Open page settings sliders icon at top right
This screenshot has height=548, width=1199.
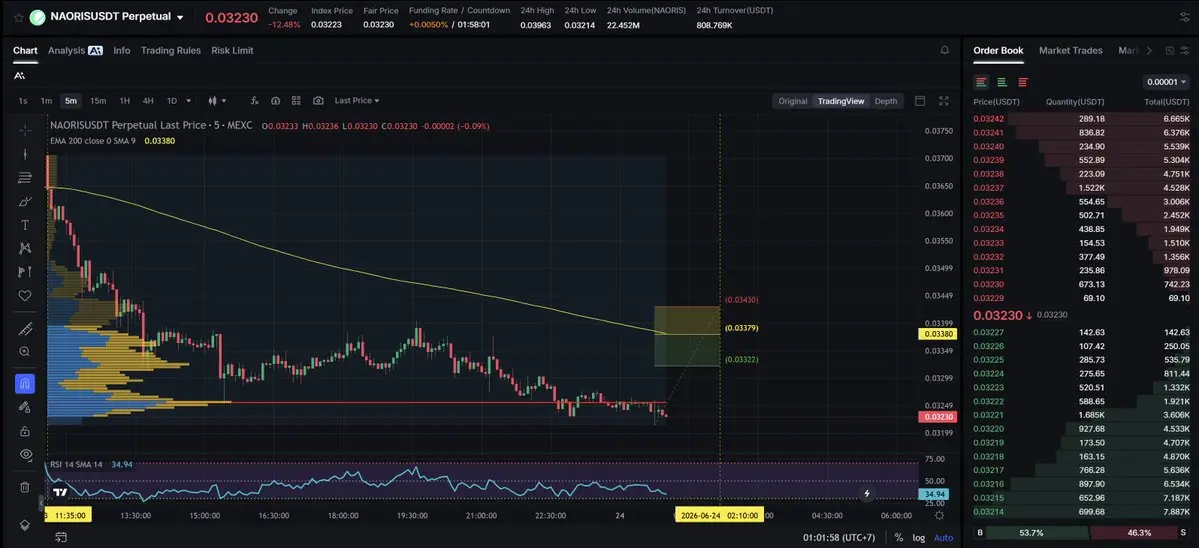(x=1185, y=17)
